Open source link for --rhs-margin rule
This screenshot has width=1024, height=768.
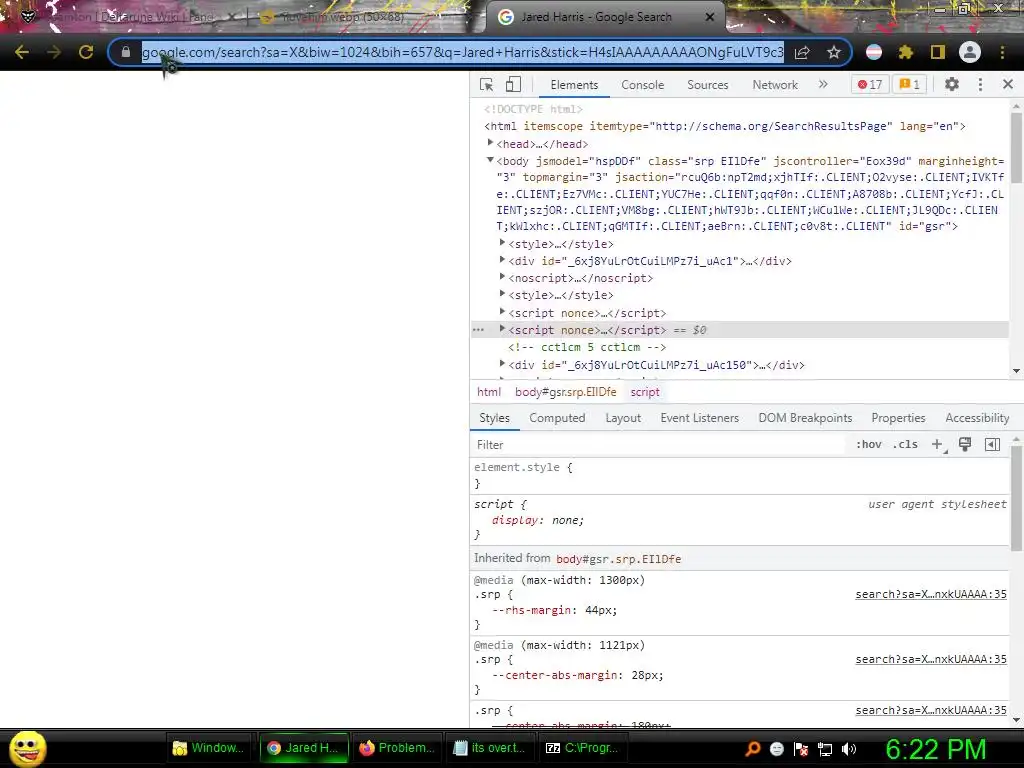pyautogui.click(x=931, y=594)
